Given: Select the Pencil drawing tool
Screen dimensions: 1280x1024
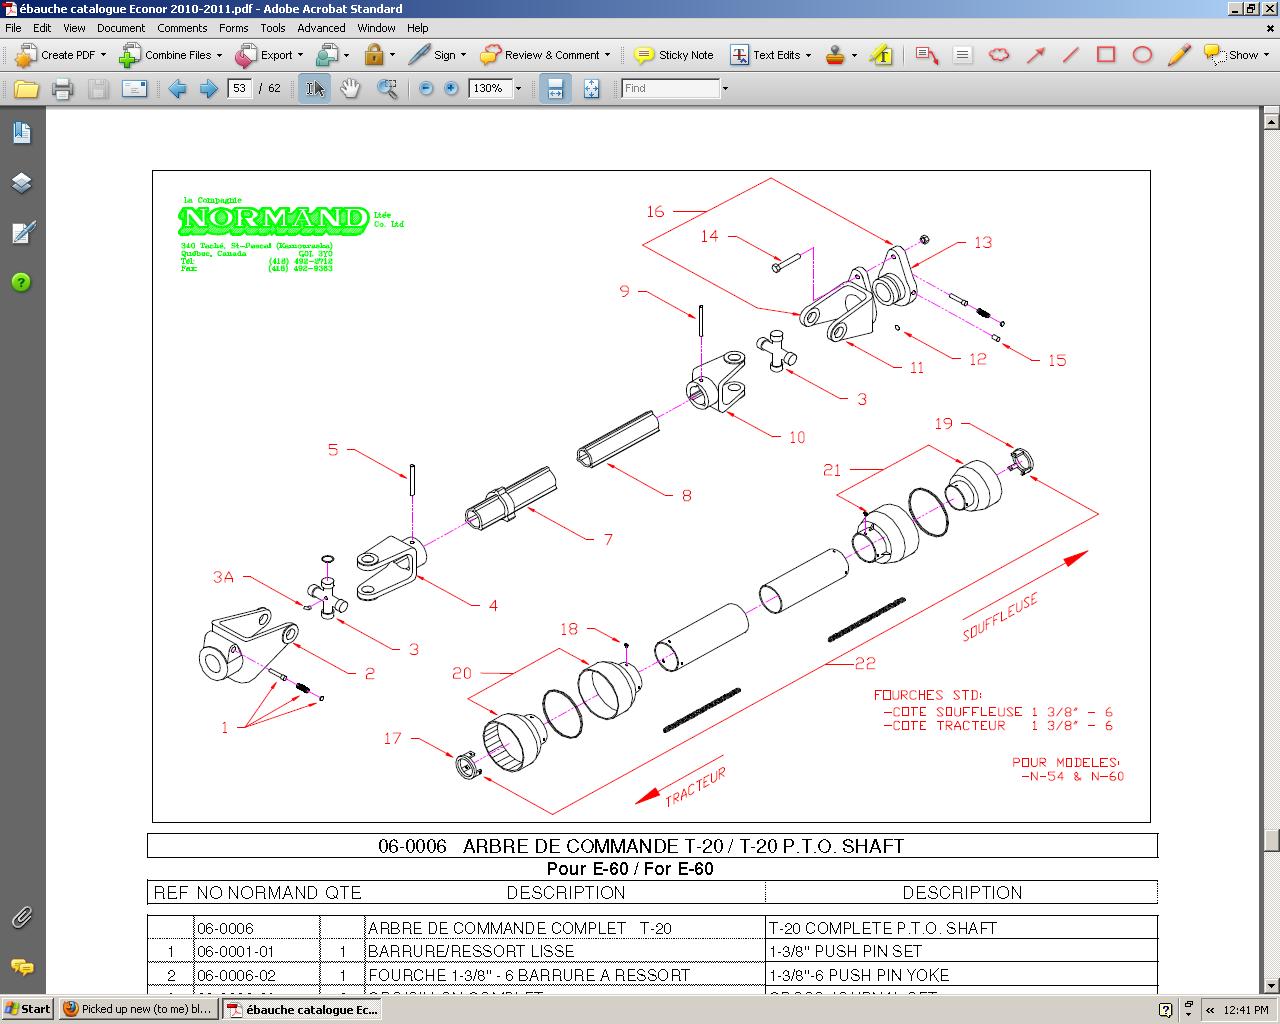Looking at the screenshot, I should pos(1178,55).
